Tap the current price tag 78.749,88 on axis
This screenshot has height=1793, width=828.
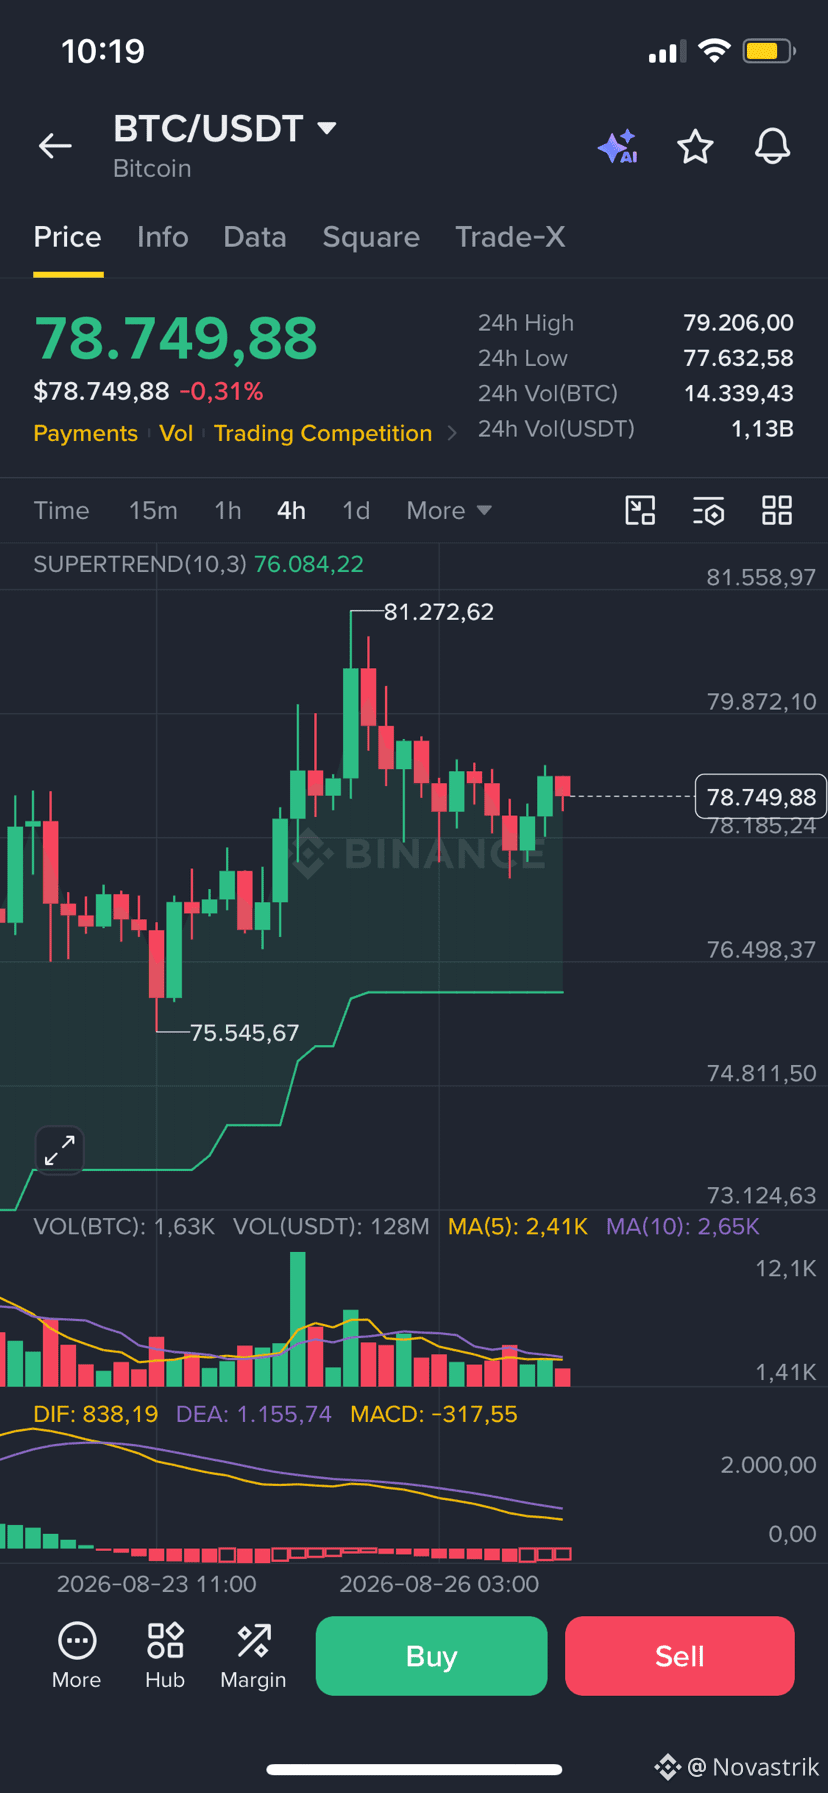tap(761, 796)
